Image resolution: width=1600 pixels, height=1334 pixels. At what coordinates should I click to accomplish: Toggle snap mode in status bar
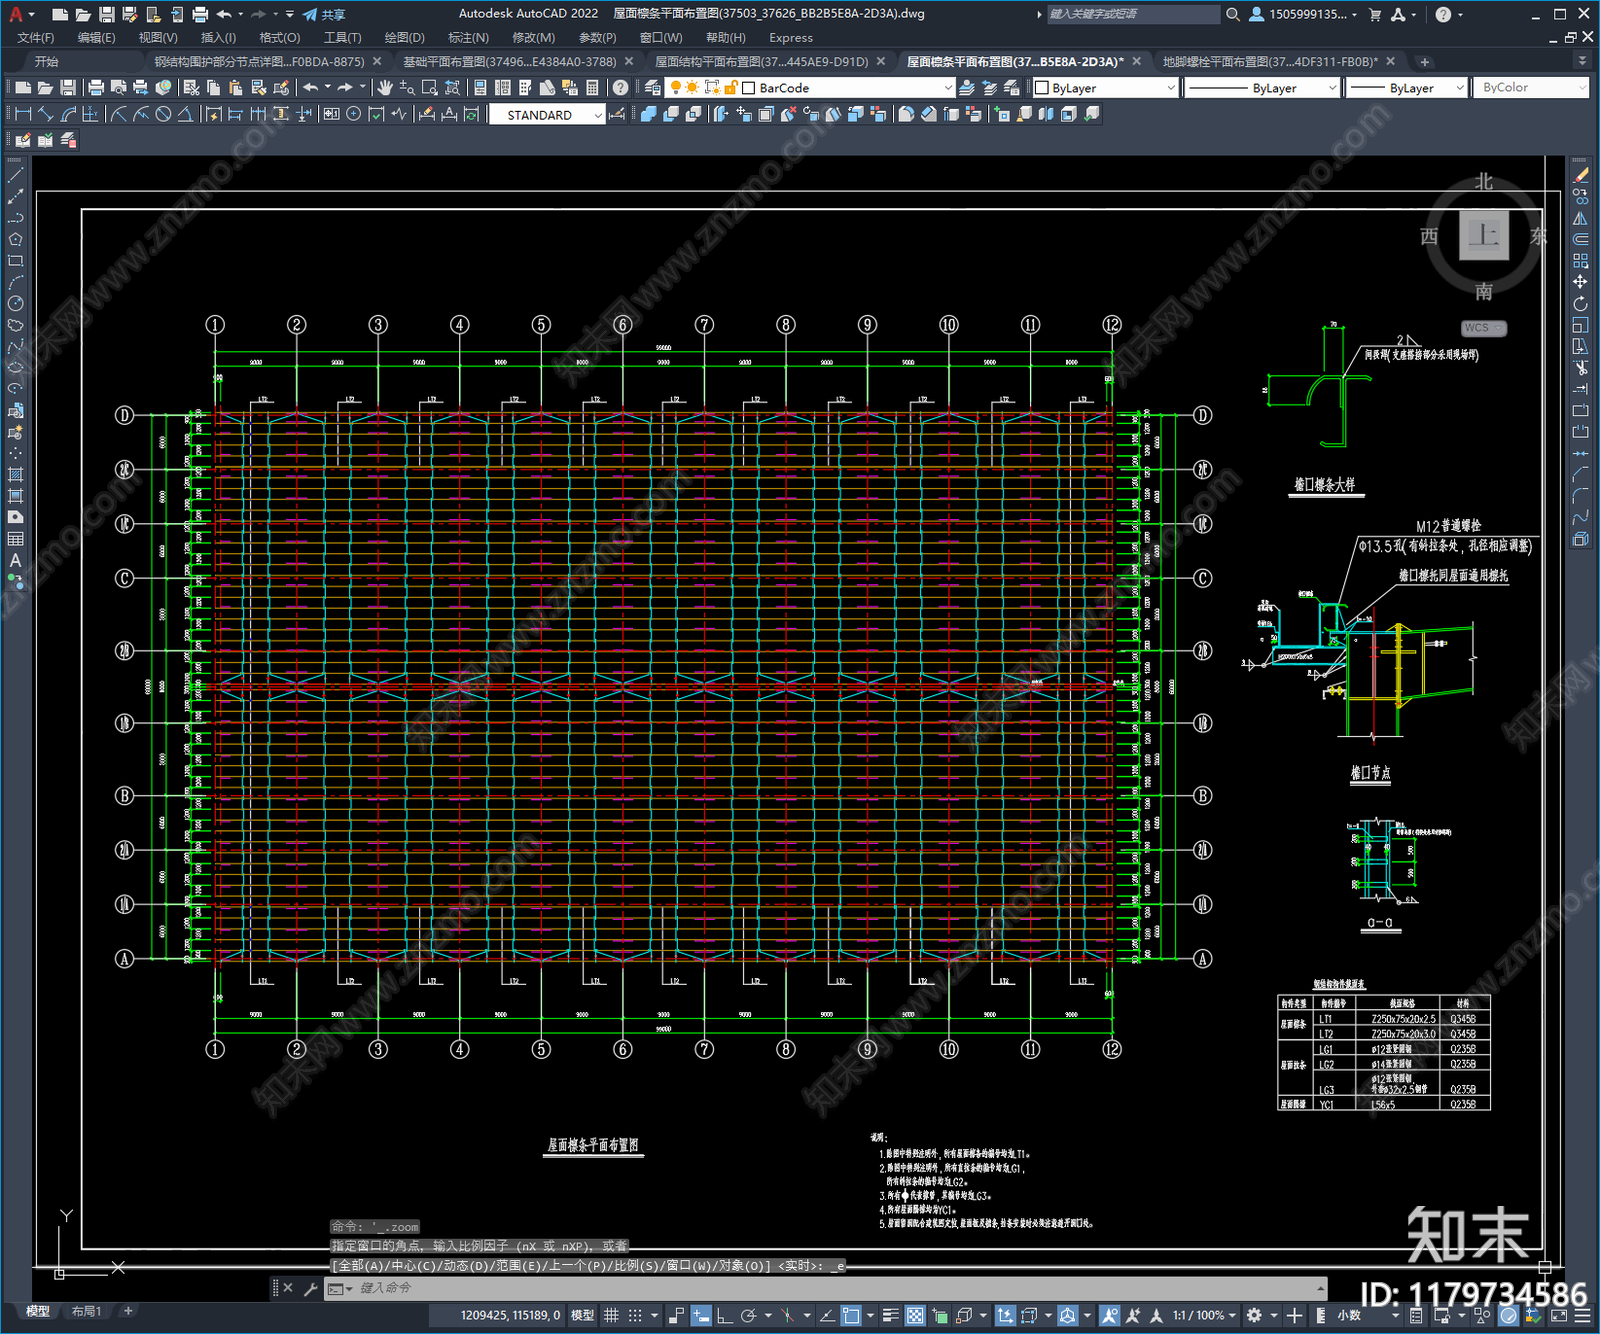634,1315
